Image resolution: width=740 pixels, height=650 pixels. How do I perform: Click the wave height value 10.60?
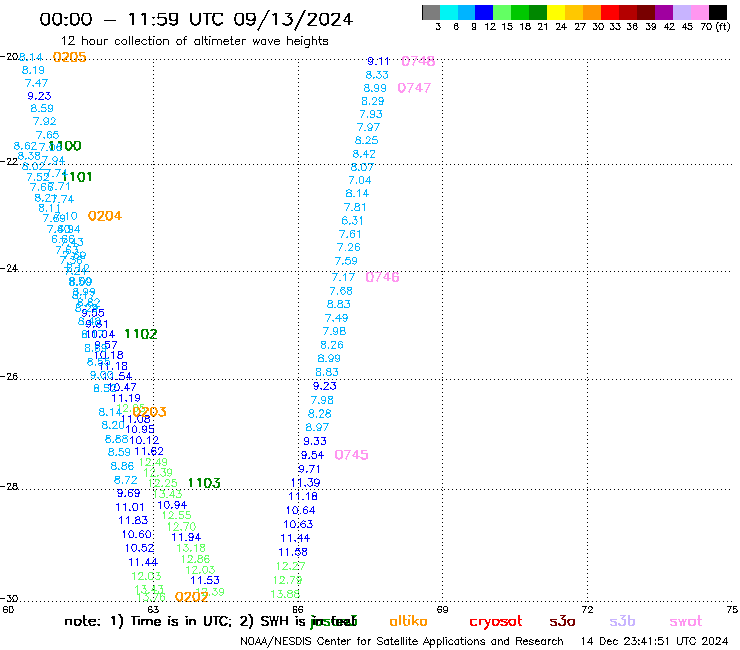(137, 534)
